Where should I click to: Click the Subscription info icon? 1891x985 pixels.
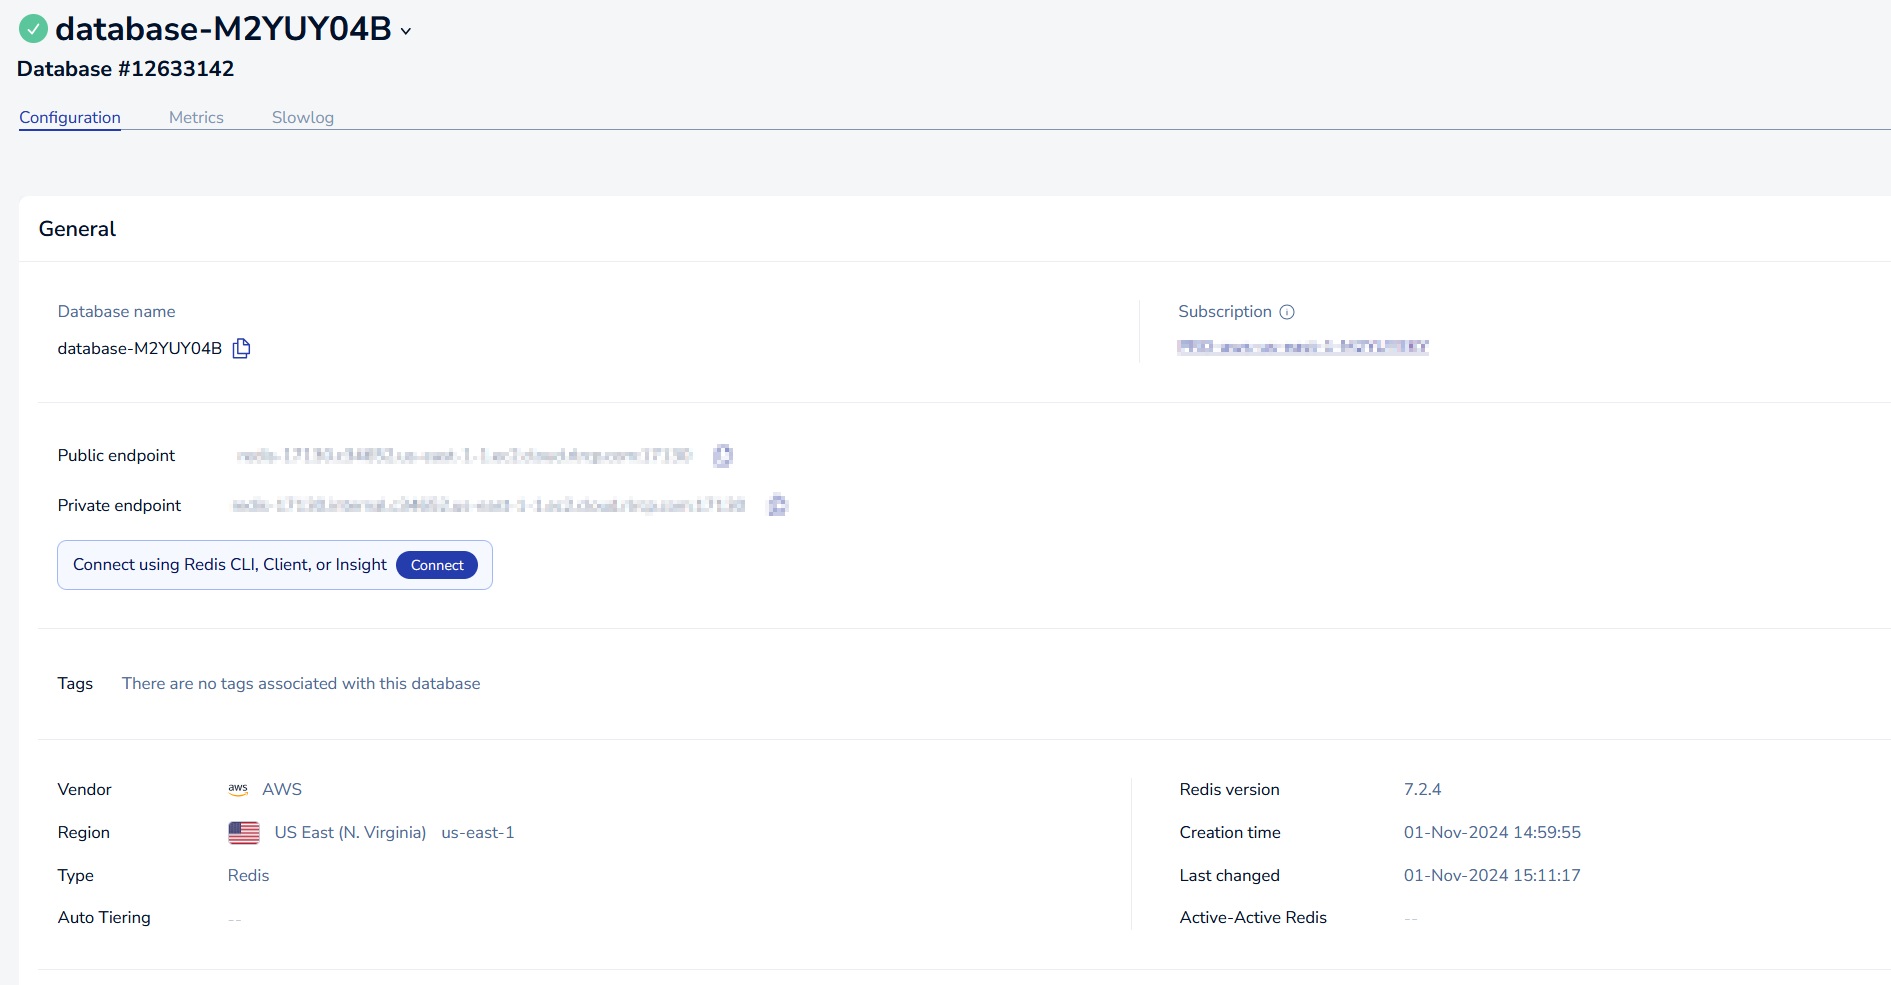(x=1286, y=311)
